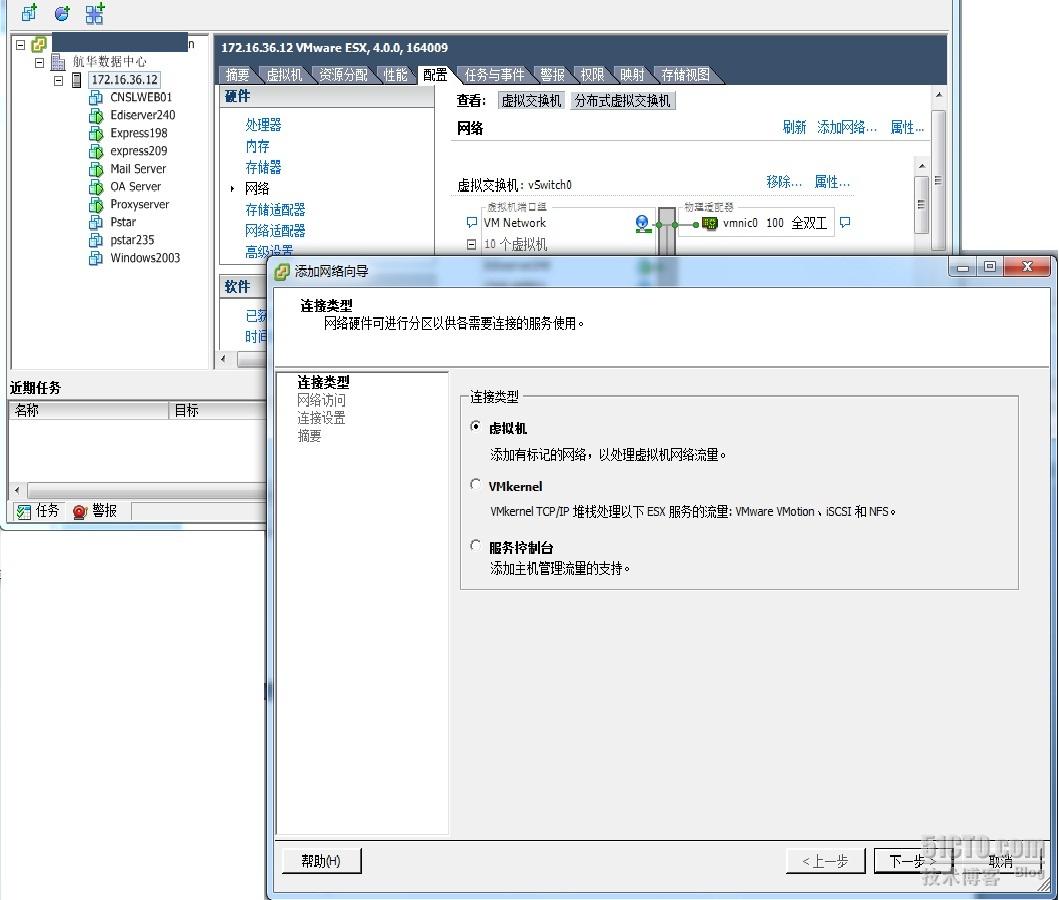
Task: Click the 添加网络向导 wizard title icon
Action: (282, 271)
